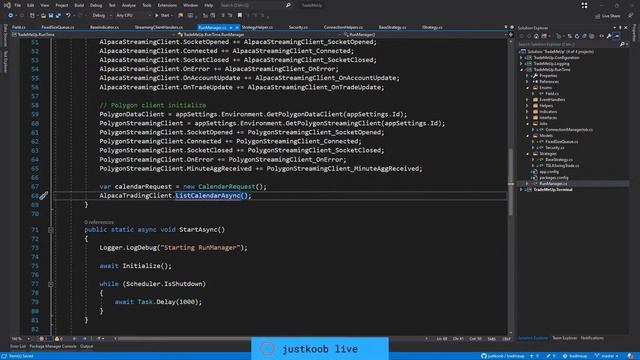Collapse the StartAsync method outline at line 71

pyautogui.click(x=51, y=230)
